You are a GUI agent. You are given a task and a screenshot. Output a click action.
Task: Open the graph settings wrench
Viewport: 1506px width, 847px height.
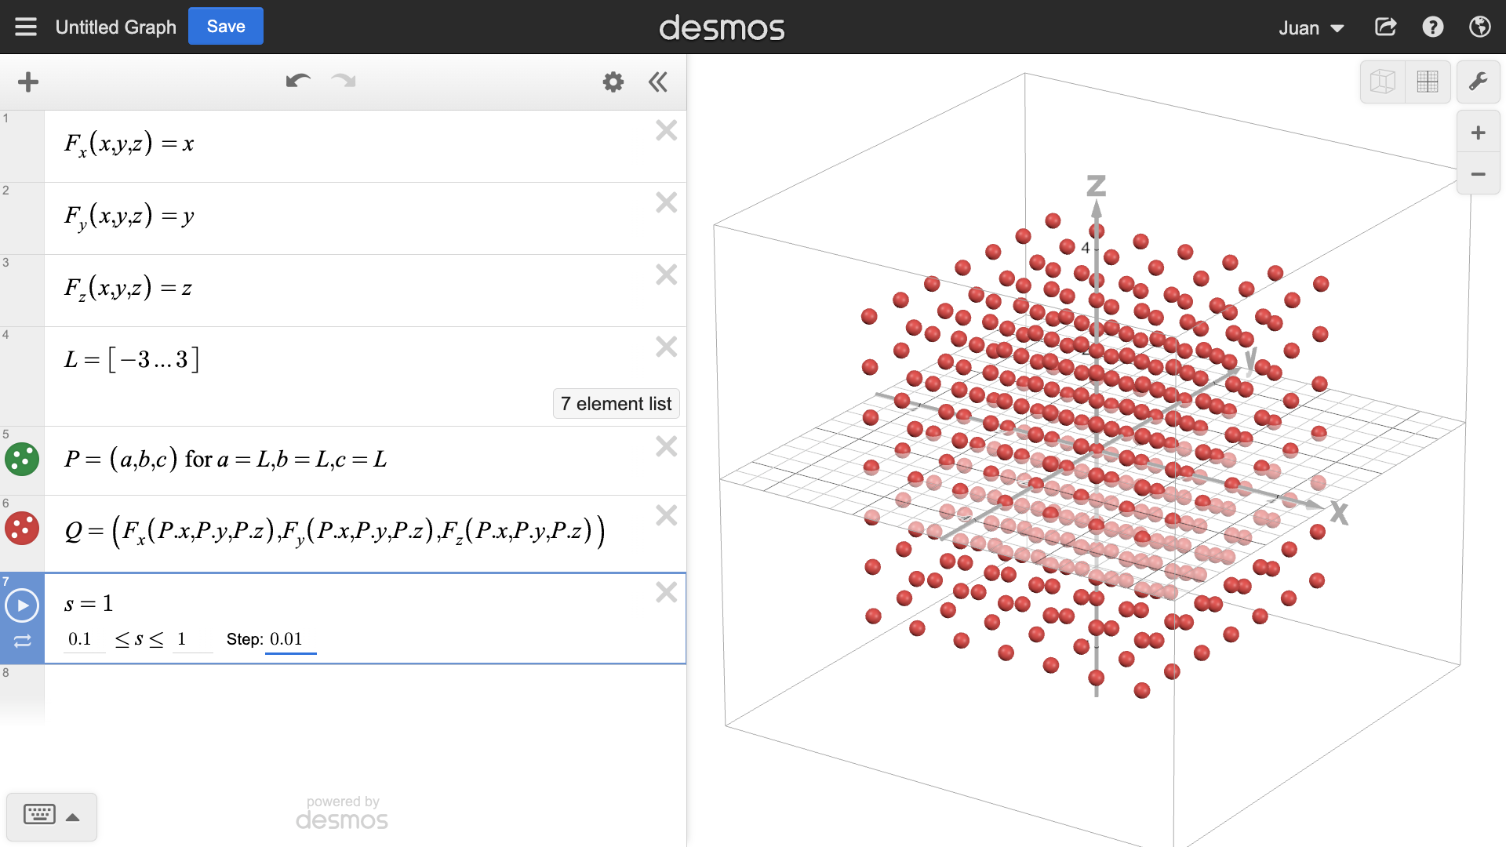(1478, 82)
